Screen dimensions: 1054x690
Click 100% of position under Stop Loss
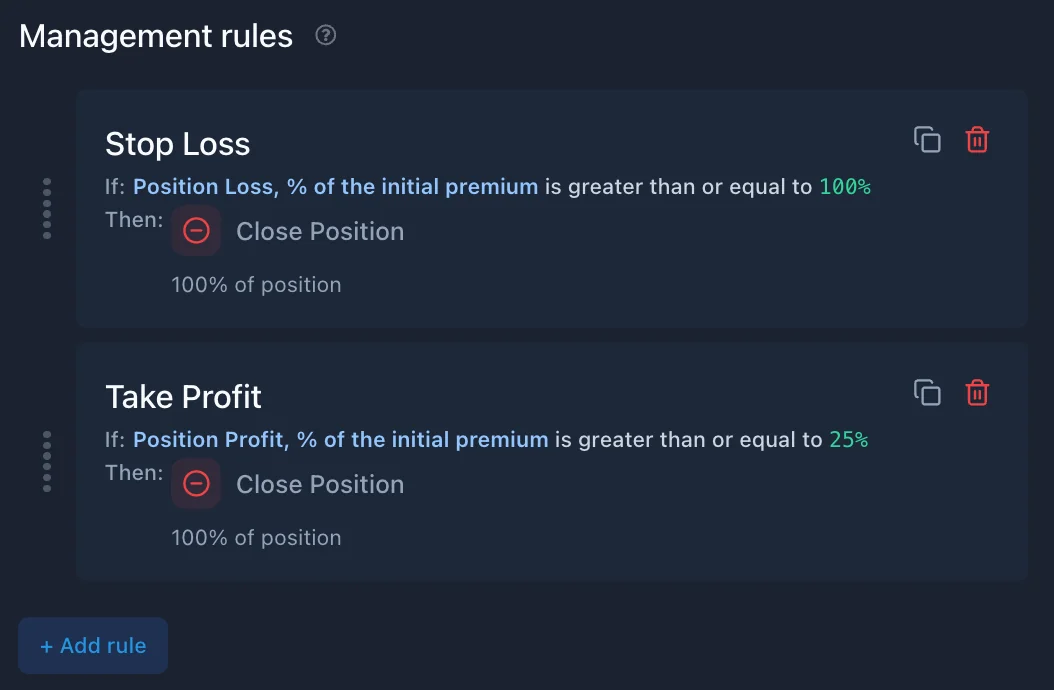pos(256,284)
